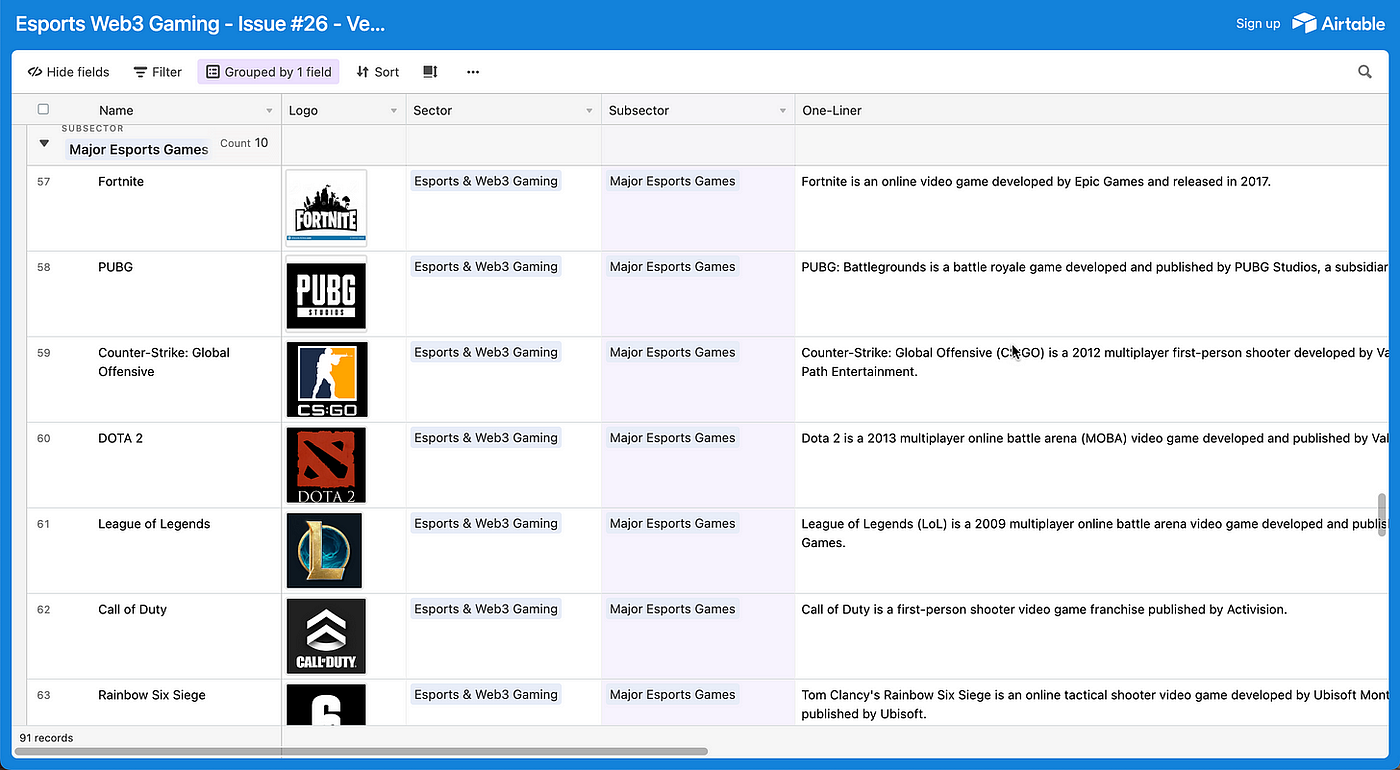Click the Sign up link
This screenshot has width=1400, height=770.
(x=1258, y=23)
